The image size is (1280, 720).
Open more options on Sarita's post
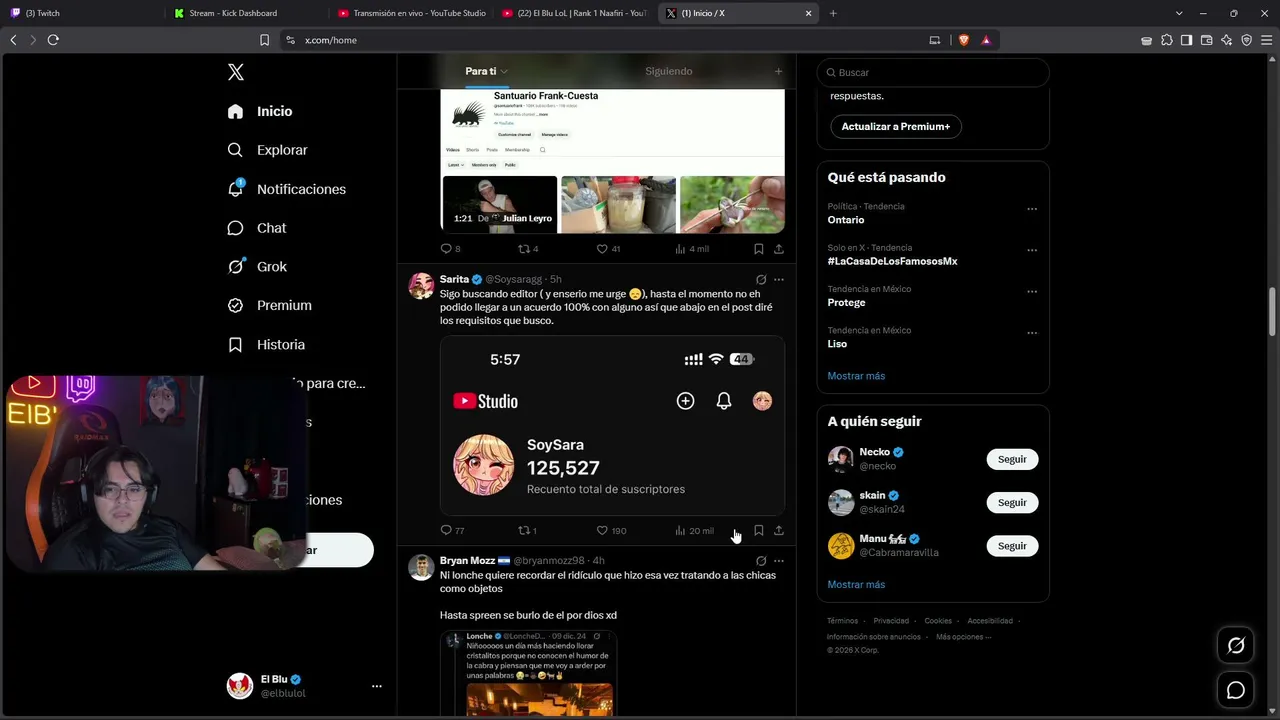[779, 280]
